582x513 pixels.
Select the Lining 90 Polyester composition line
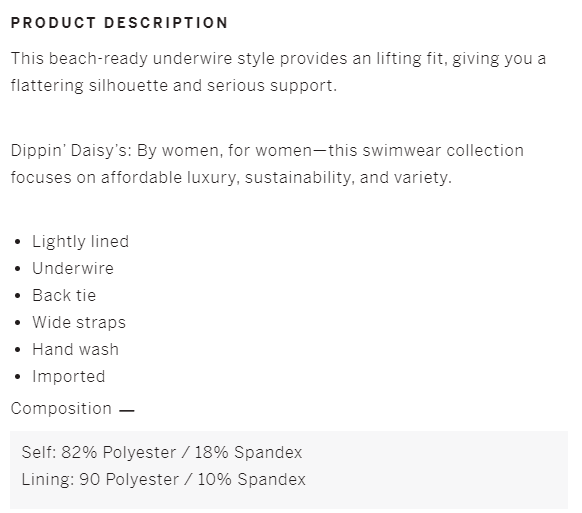click(x=163, y=479)
